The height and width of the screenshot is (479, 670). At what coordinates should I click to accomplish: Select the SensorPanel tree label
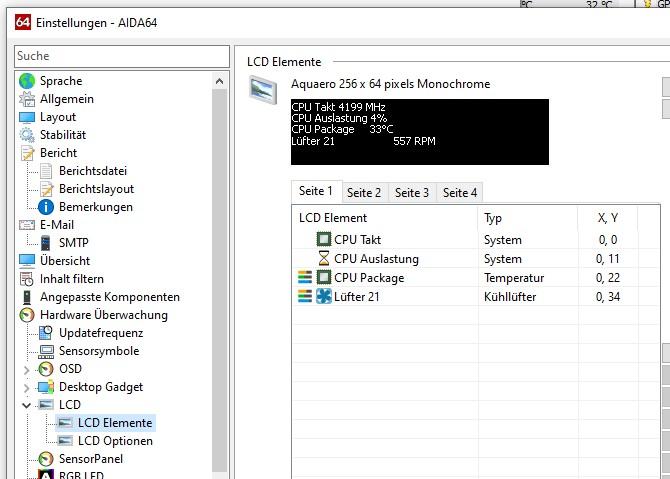pos(91,459)
